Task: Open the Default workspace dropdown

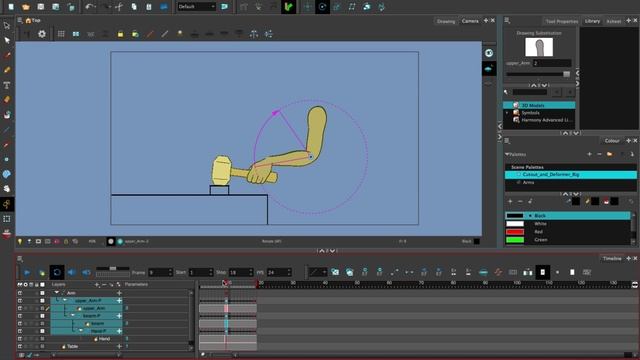Action: tap(196, 7)
